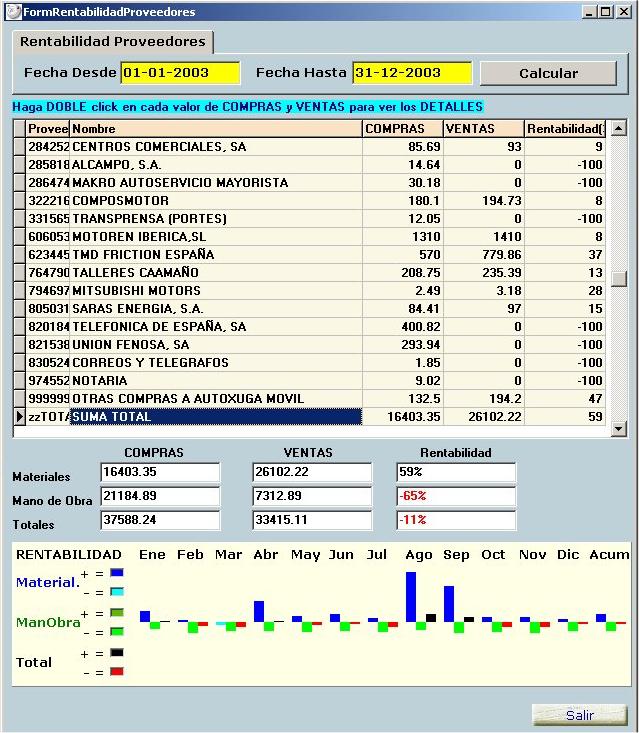Screen dimensions: 639x733
Task: Click total ventas value 26102.22 in grid
Action: point(483,417)
